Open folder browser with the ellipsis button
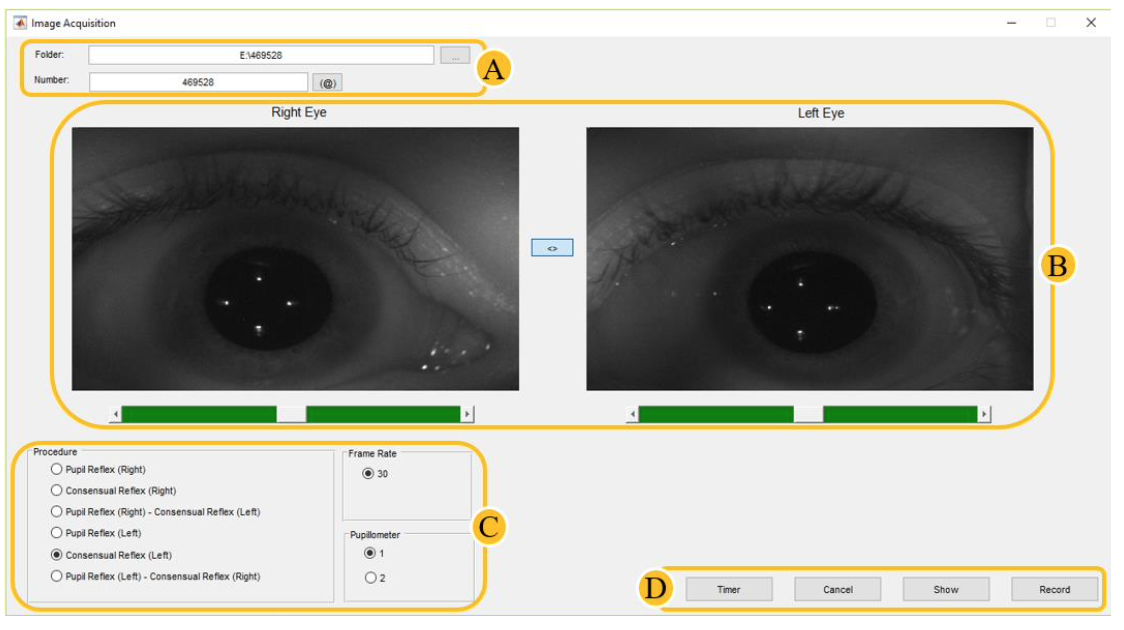Screen dimensions: 1124x630 [455, 55]
